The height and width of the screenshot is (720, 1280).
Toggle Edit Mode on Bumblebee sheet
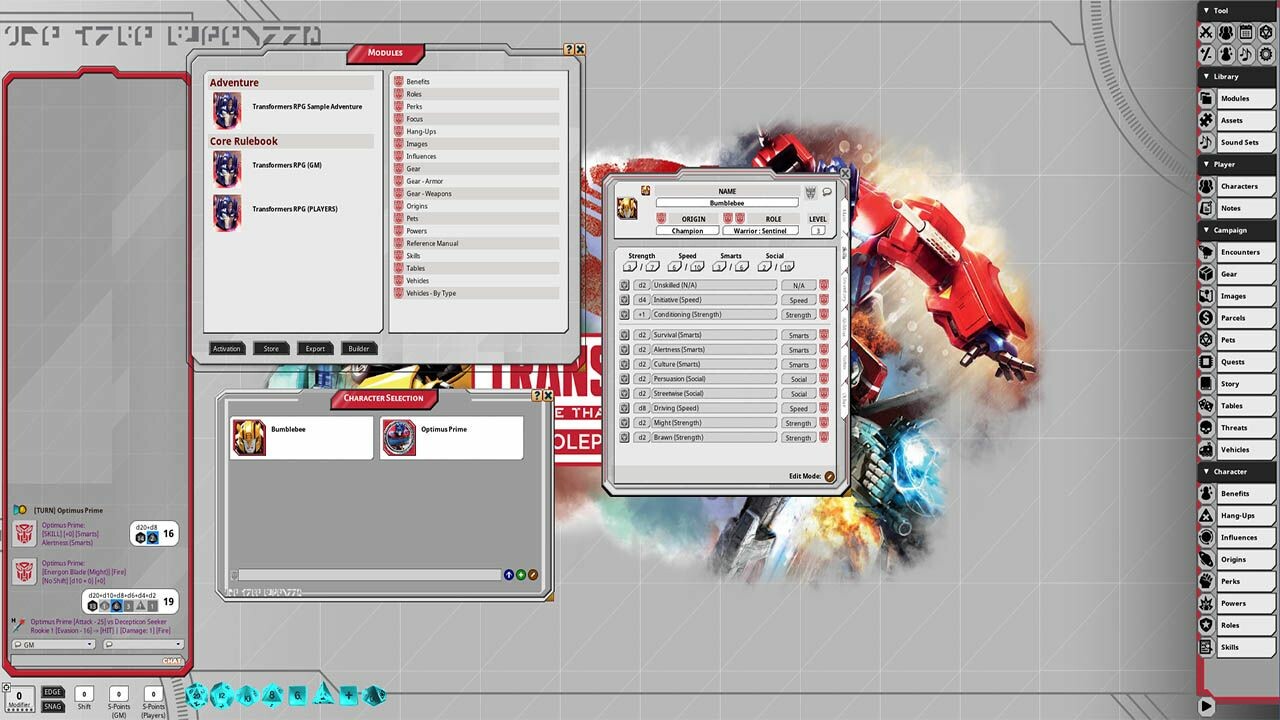pyautogui.click(x=829, y=476)
